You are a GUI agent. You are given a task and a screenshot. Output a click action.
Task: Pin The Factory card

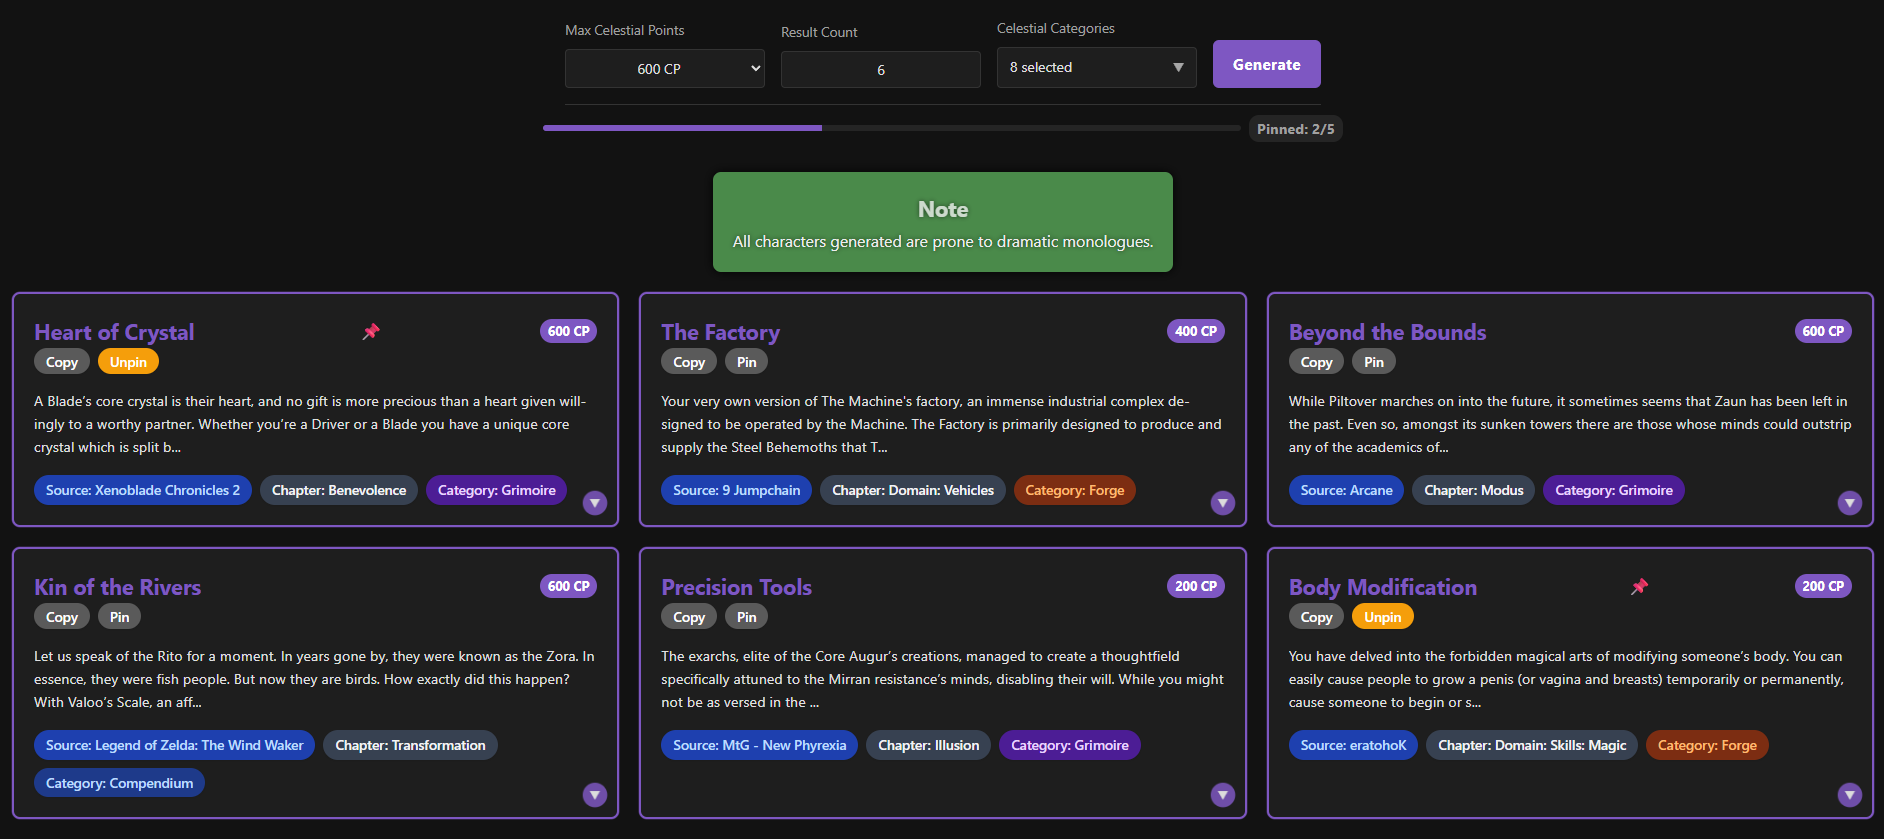746,362
